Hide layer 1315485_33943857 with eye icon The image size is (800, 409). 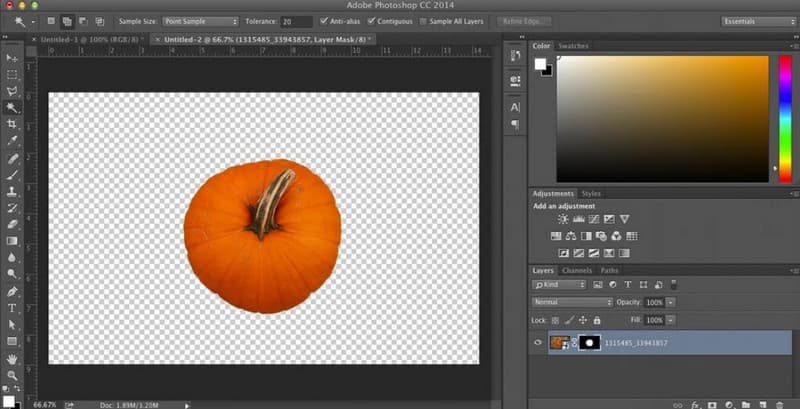pyautogui.click(x=538, y=342)
